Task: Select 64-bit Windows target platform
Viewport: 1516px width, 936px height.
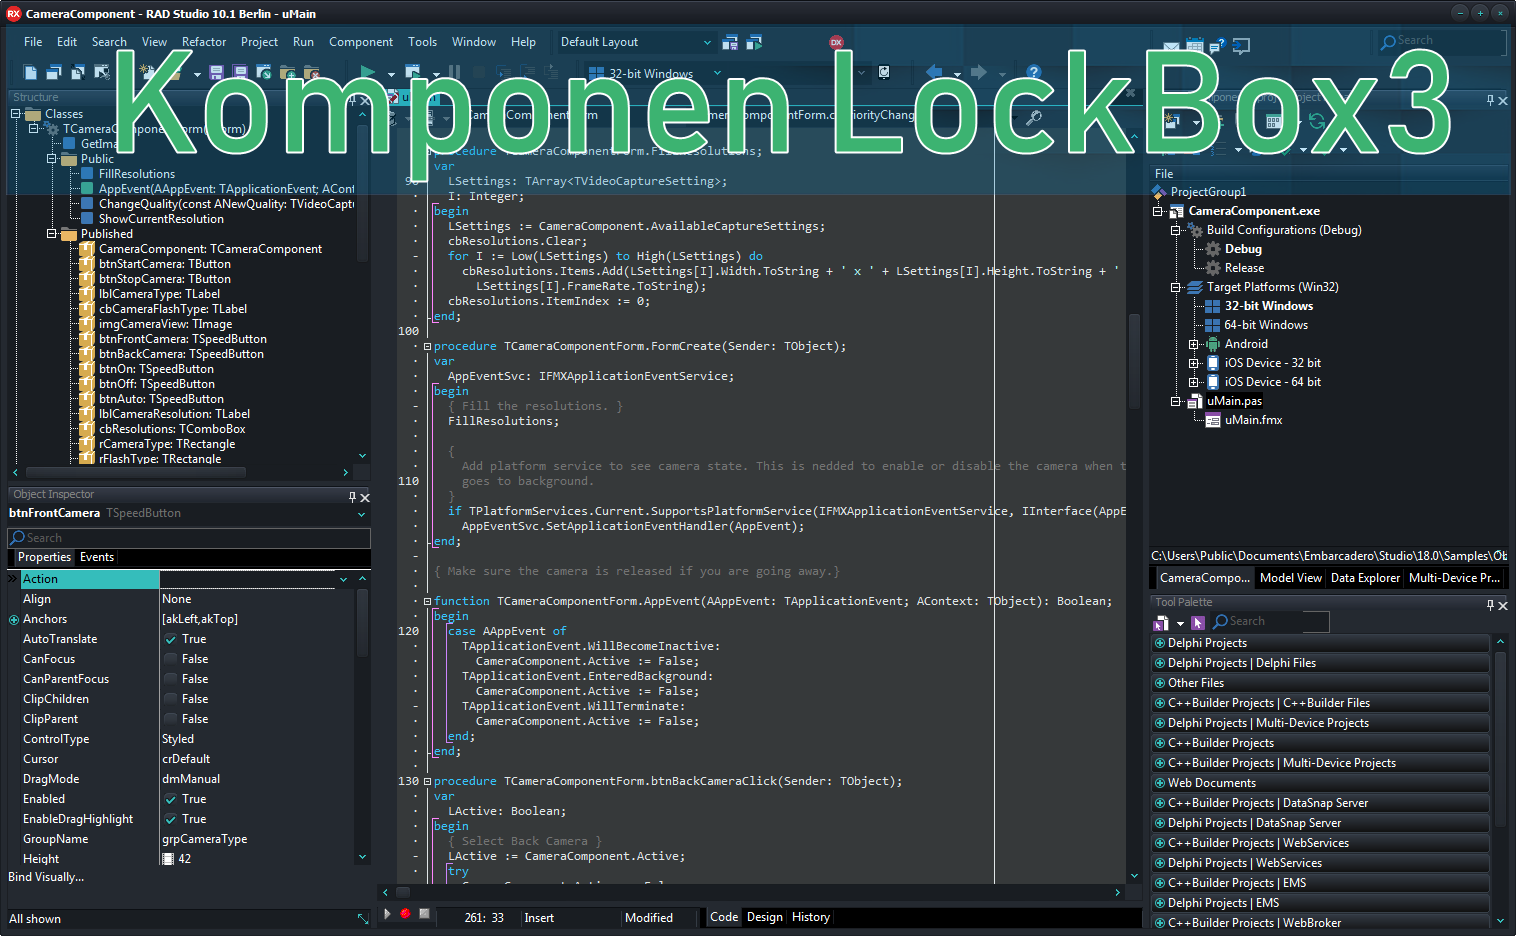Action: coord(1266,325)
